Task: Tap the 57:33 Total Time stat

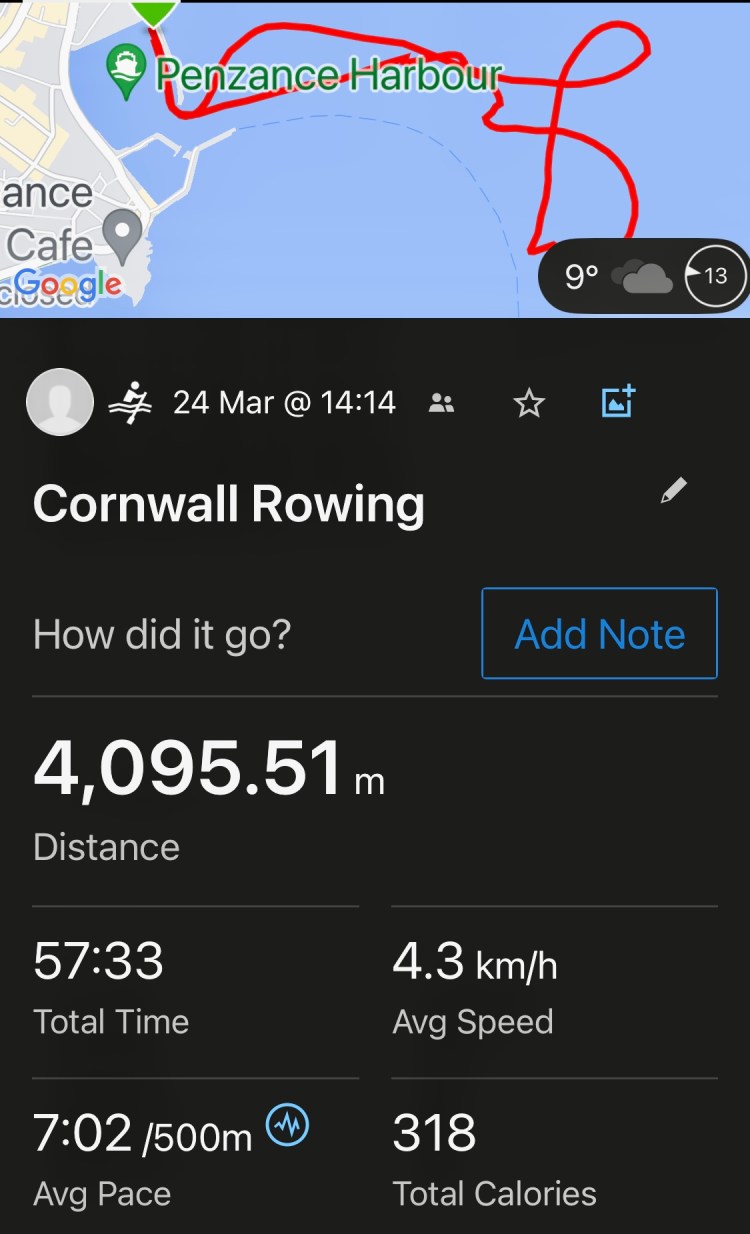Action: pos(99,962)
